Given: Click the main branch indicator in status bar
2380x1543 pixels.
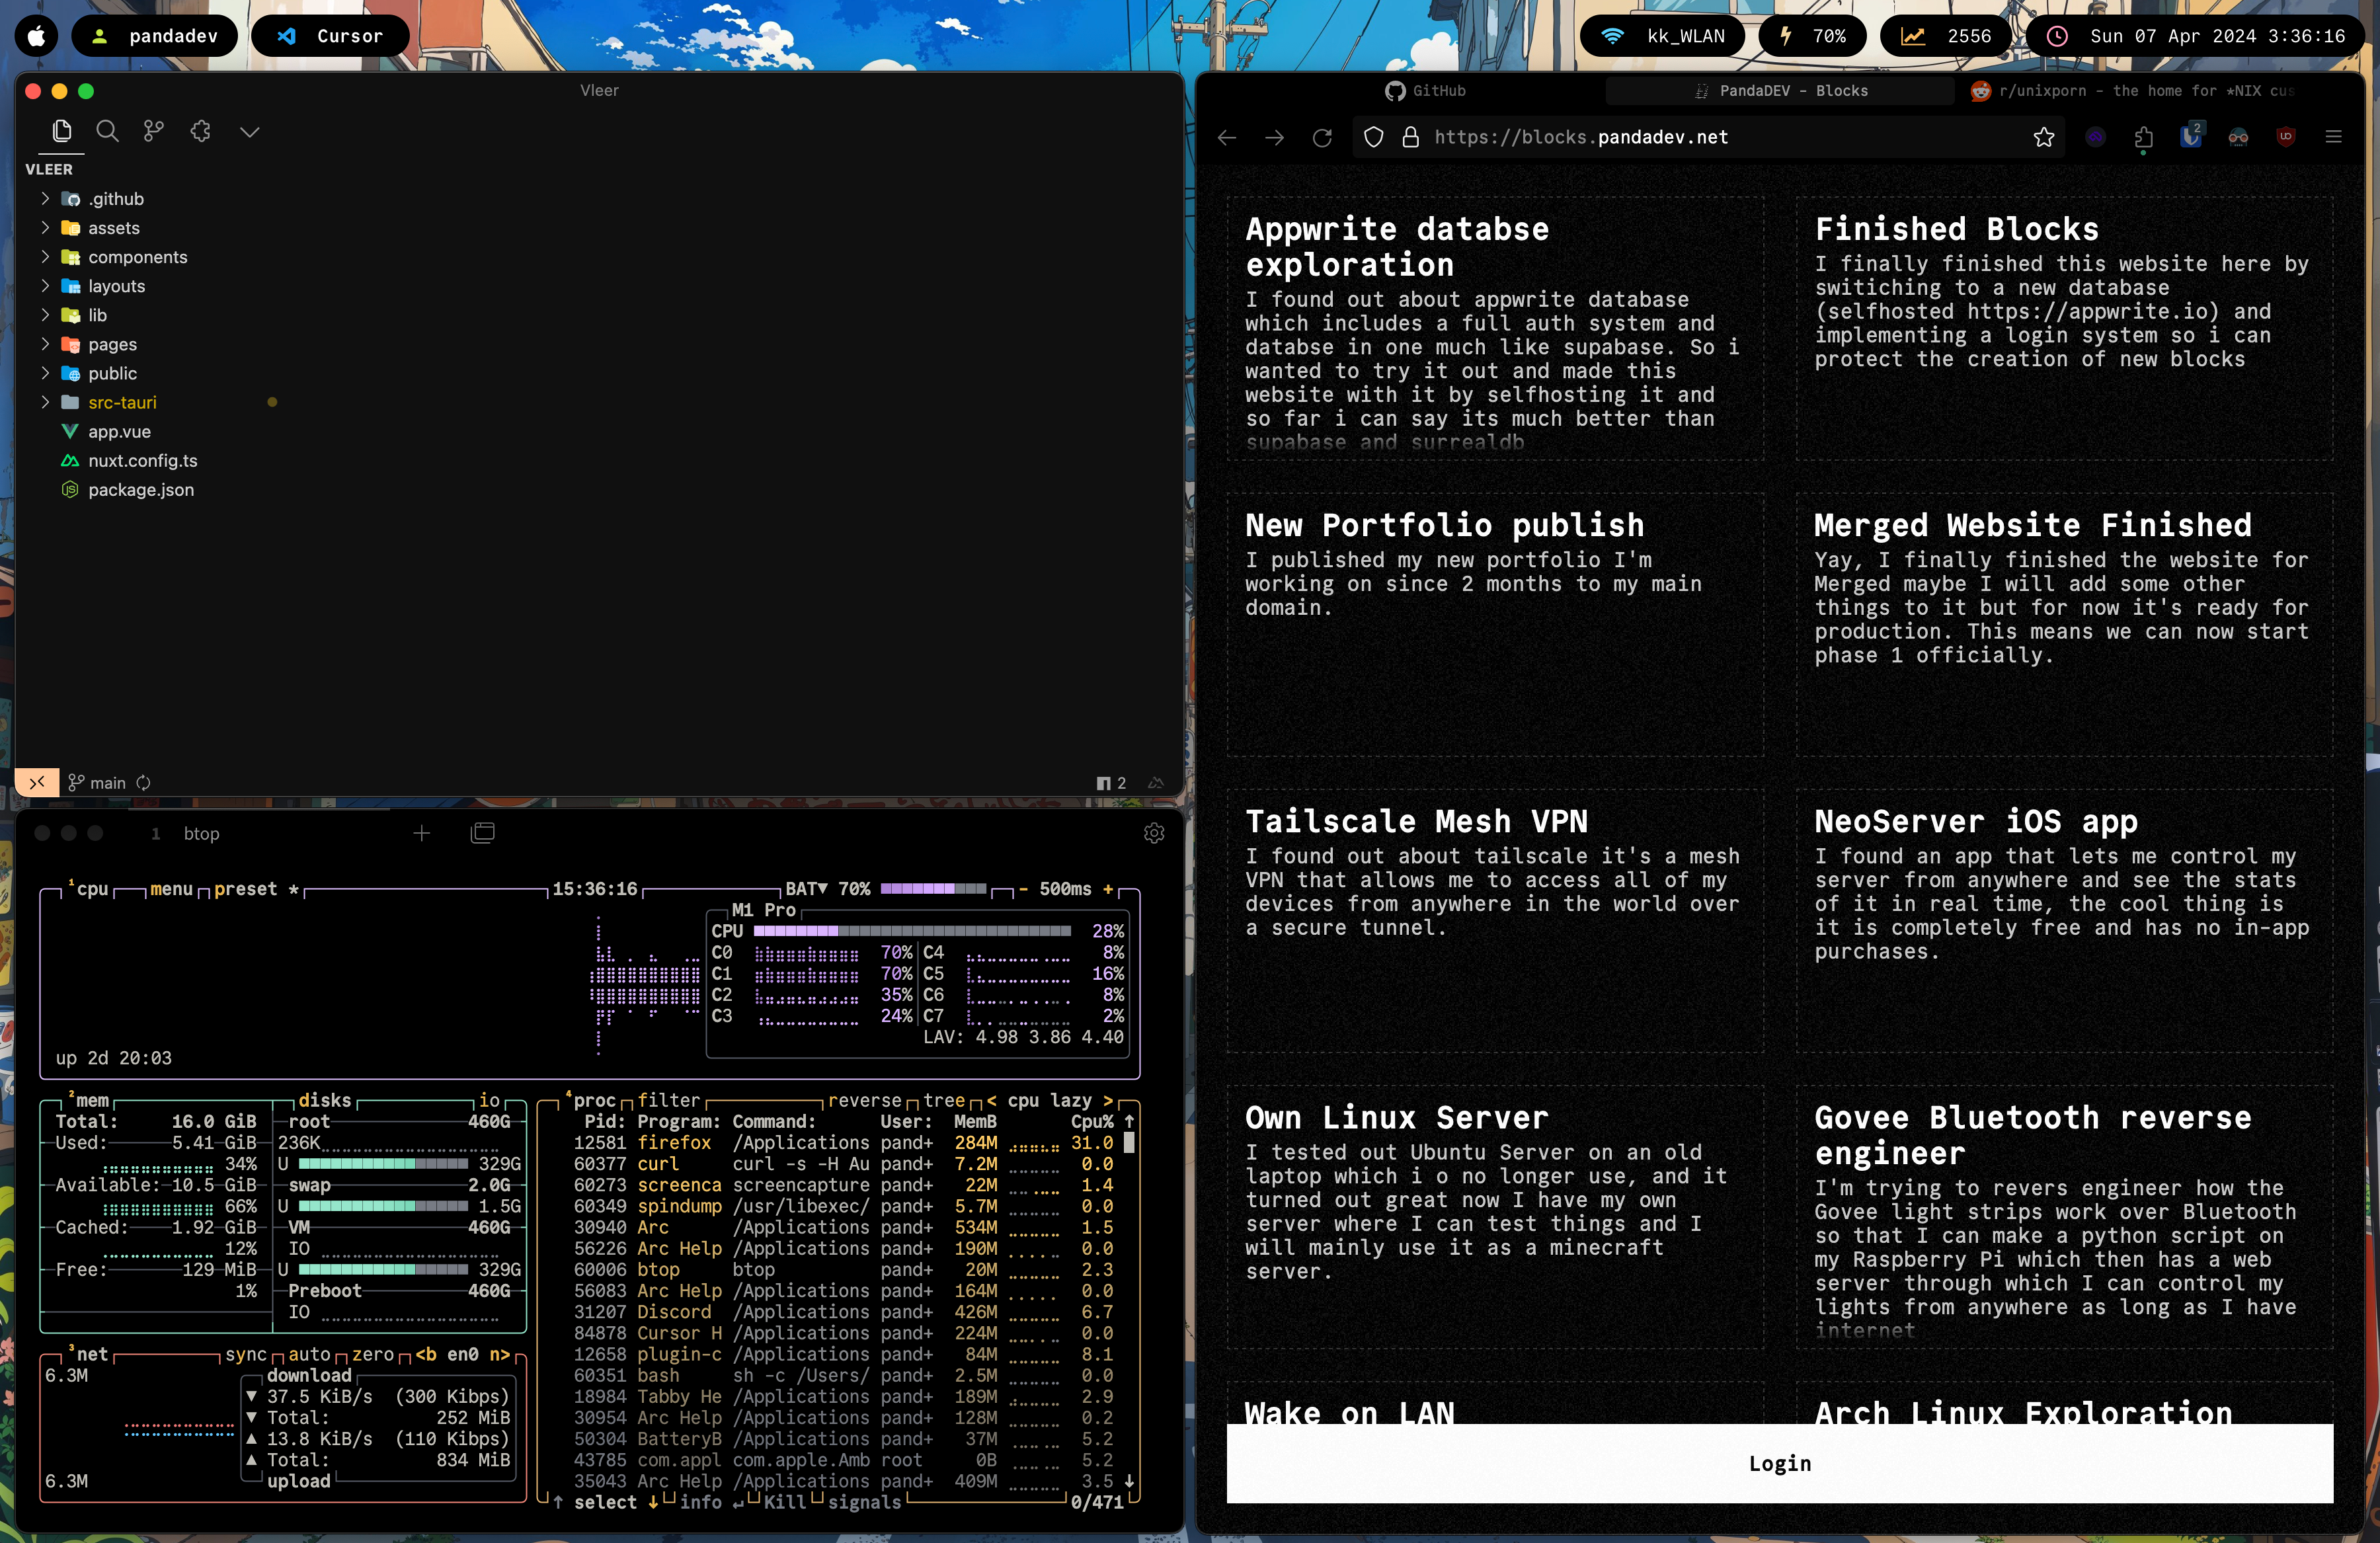Looking at the screenshot, I should click(97, 783).
